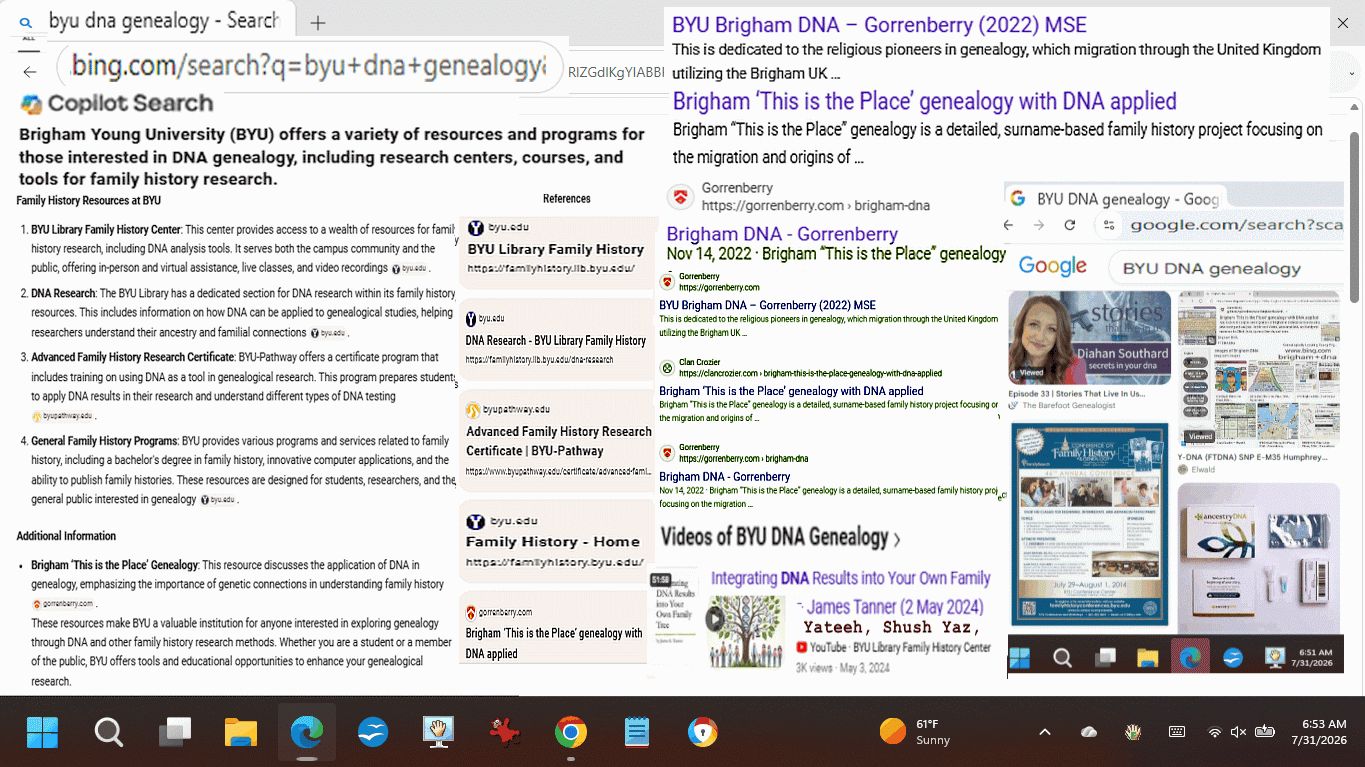Screen dimensions: 1365x767
Task: Click the byupathway.edu favicon in the reference card
Action: [x=473, y=410]
